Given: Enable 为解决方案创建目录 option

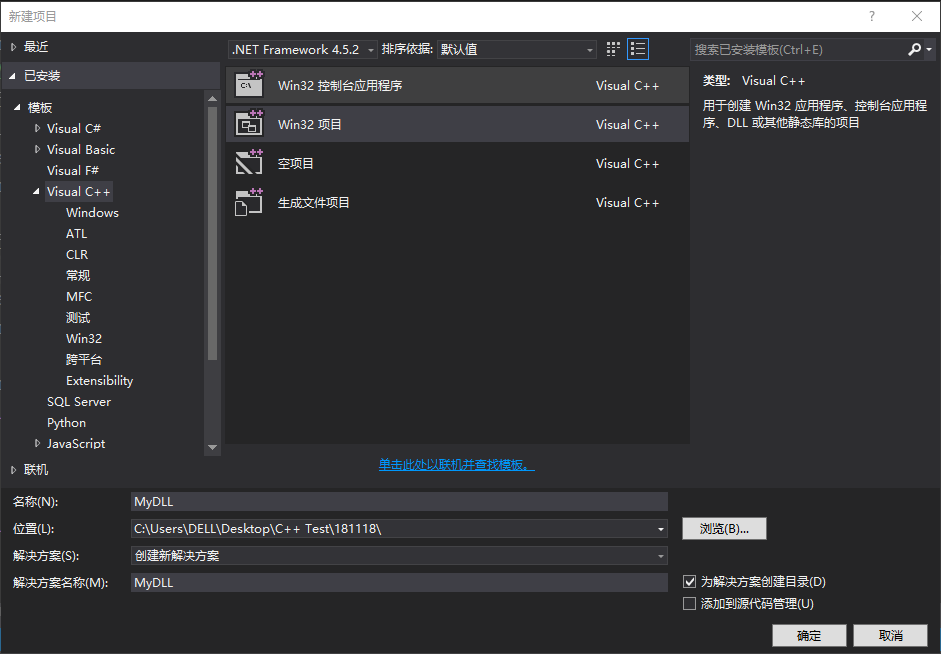Looking at the screenshot, I should (x=689, y=581).
